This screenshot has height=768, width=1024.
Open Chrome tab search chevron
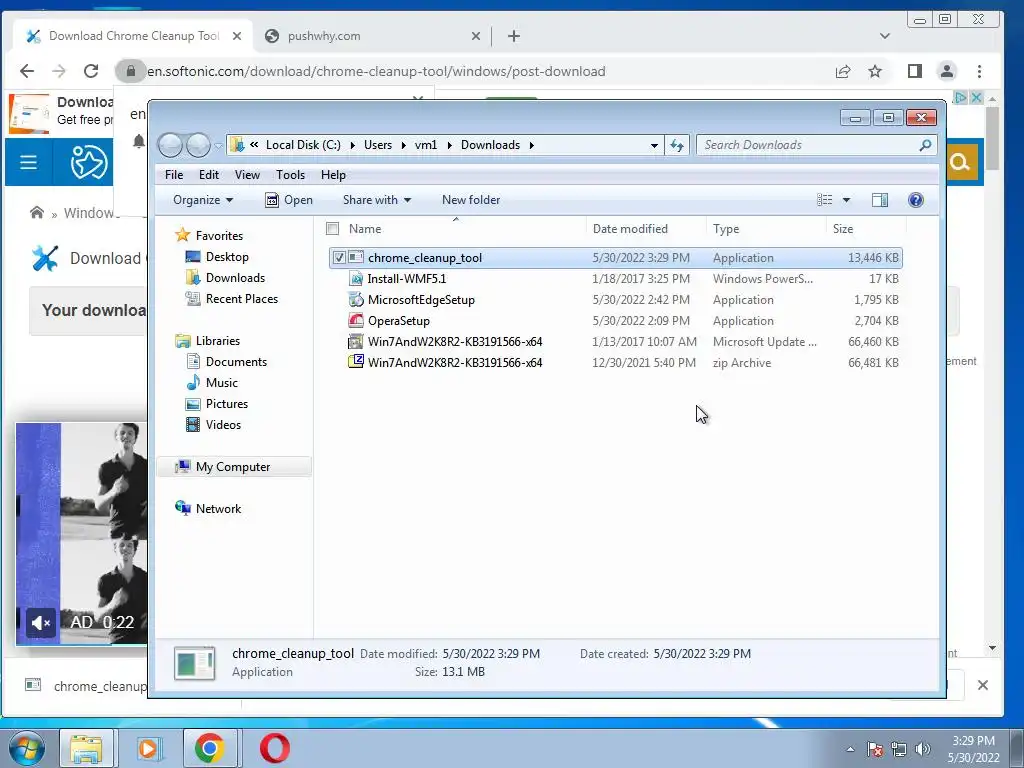pos(884,36)
